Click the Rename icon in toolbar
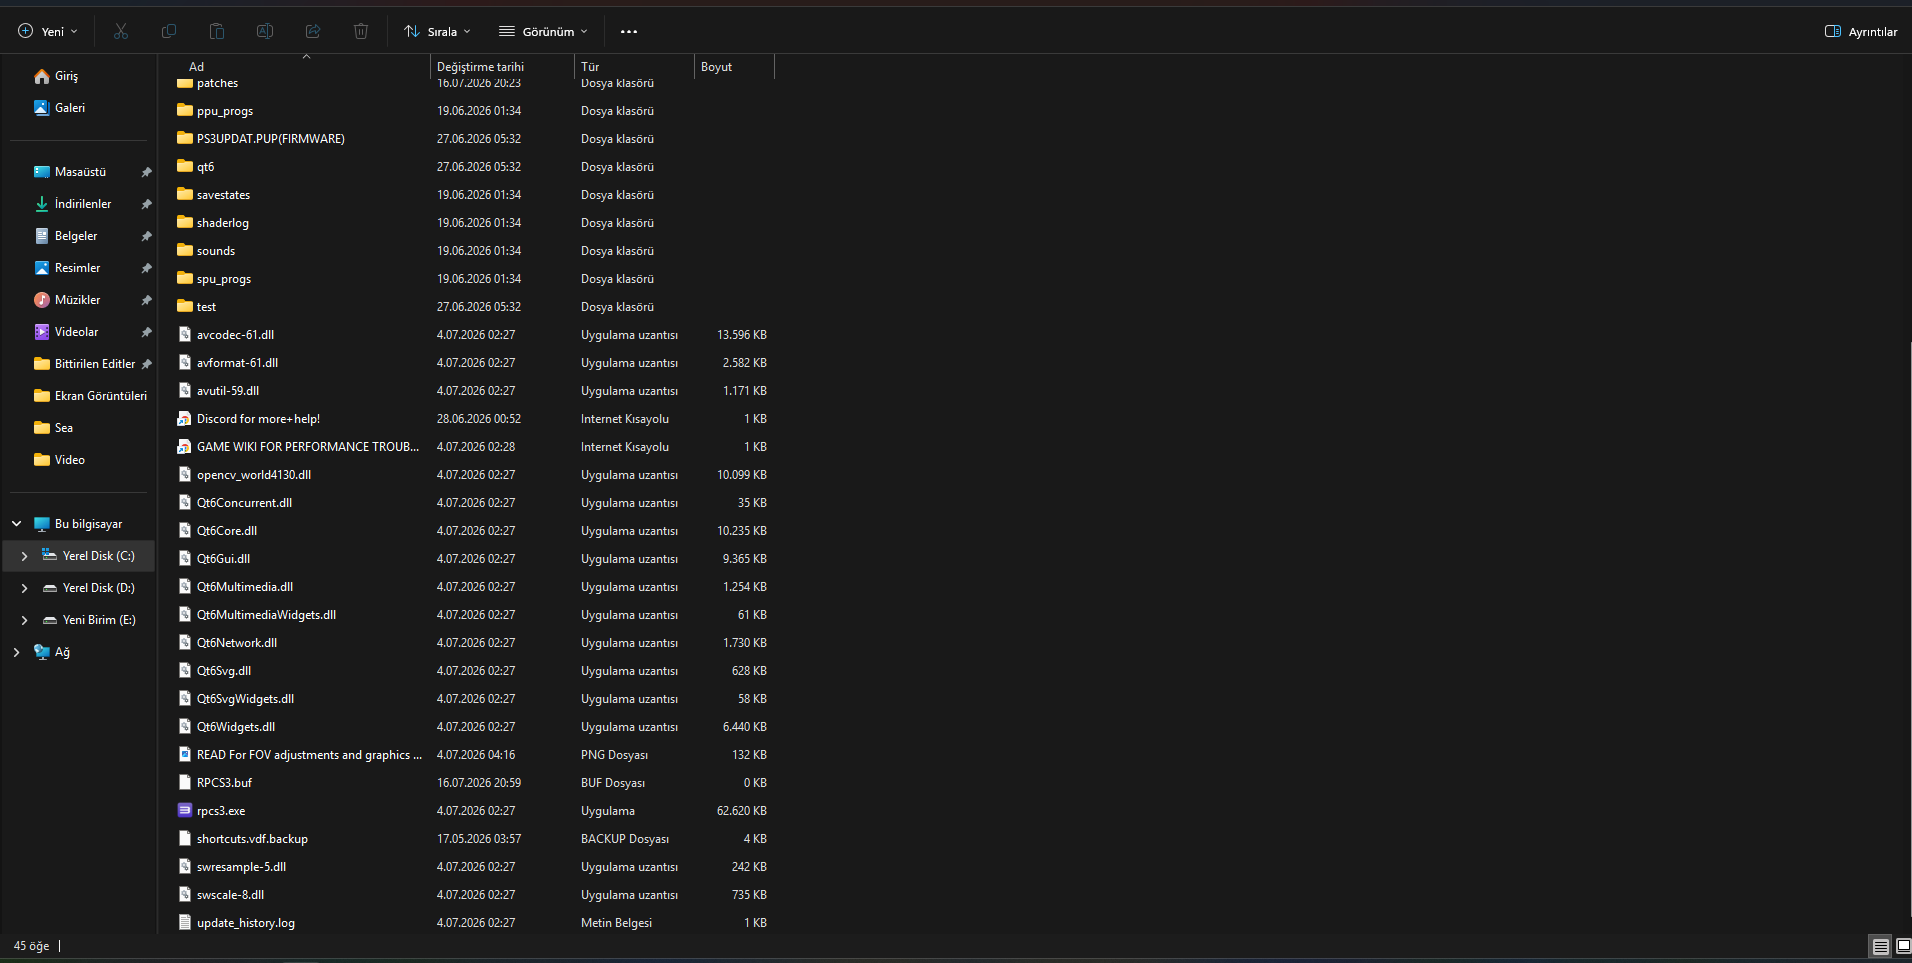This screenshot has width=1912, height=963. click(x=265, y=31)
